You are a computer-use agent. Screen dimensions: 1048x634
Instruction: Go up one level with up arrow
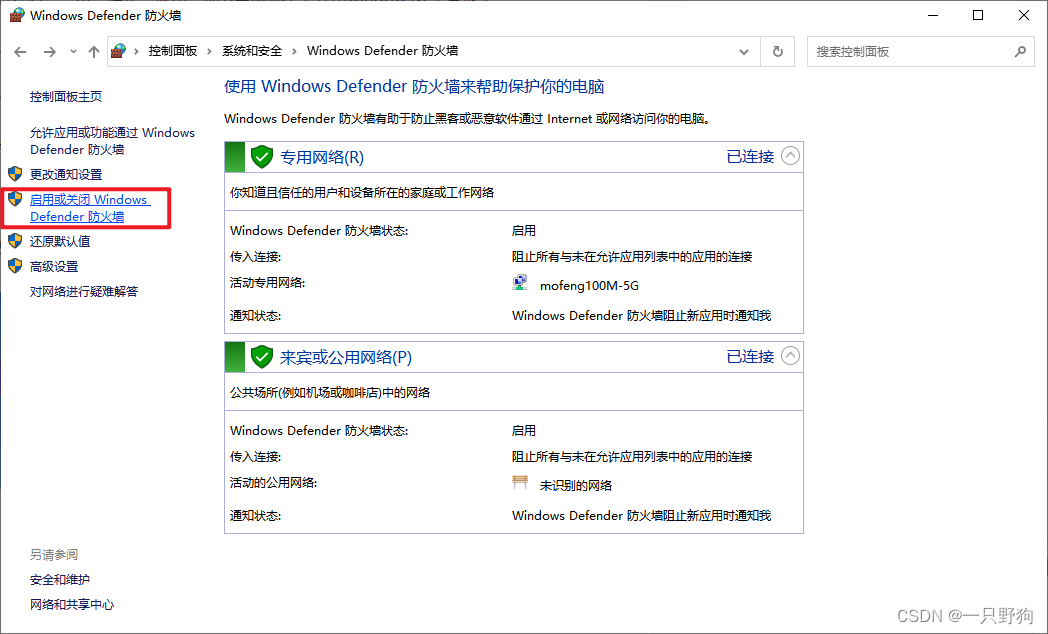click(x=94, y=51)
